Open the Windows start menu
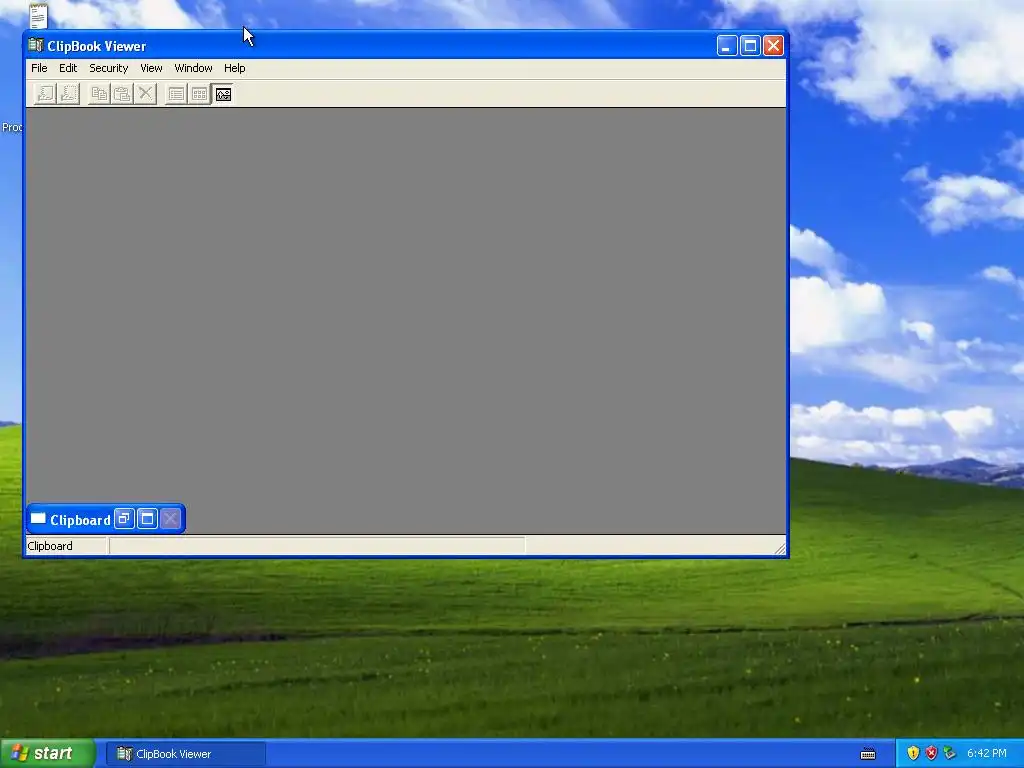 pos(48,754)
